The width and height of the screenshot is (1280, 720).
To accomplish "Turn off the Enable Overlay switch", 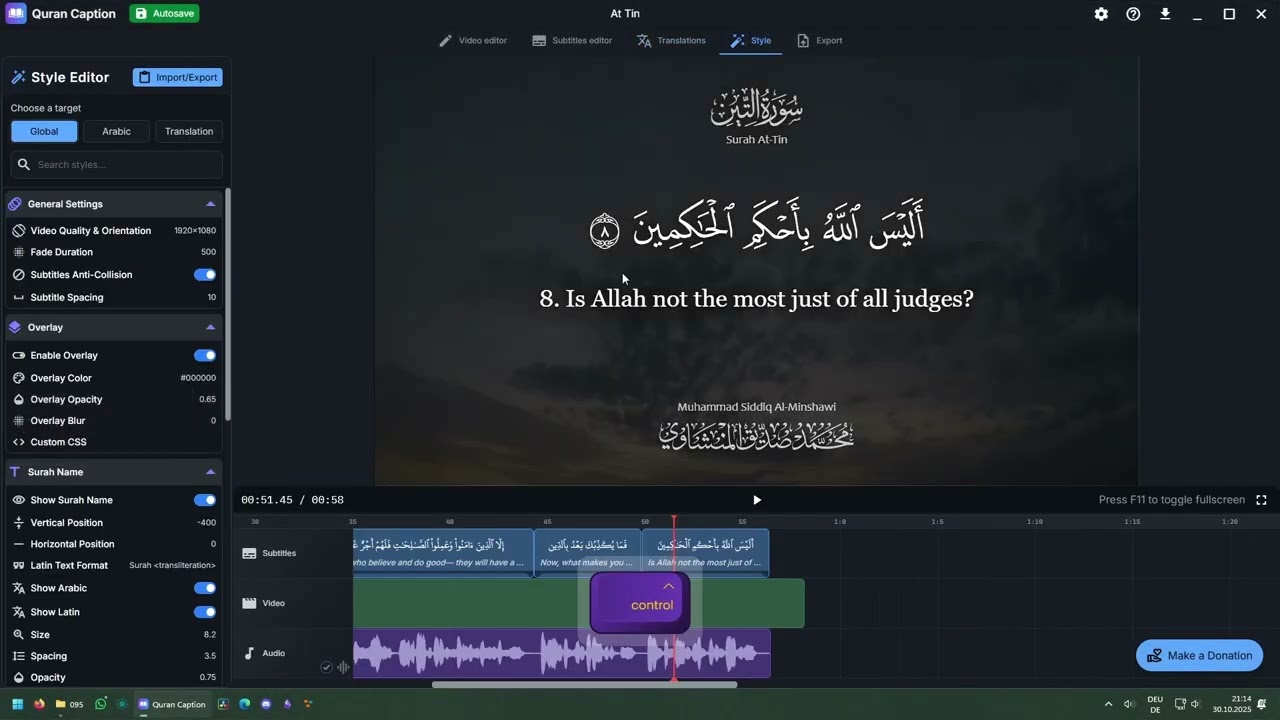I will click(x=204, y=355).
